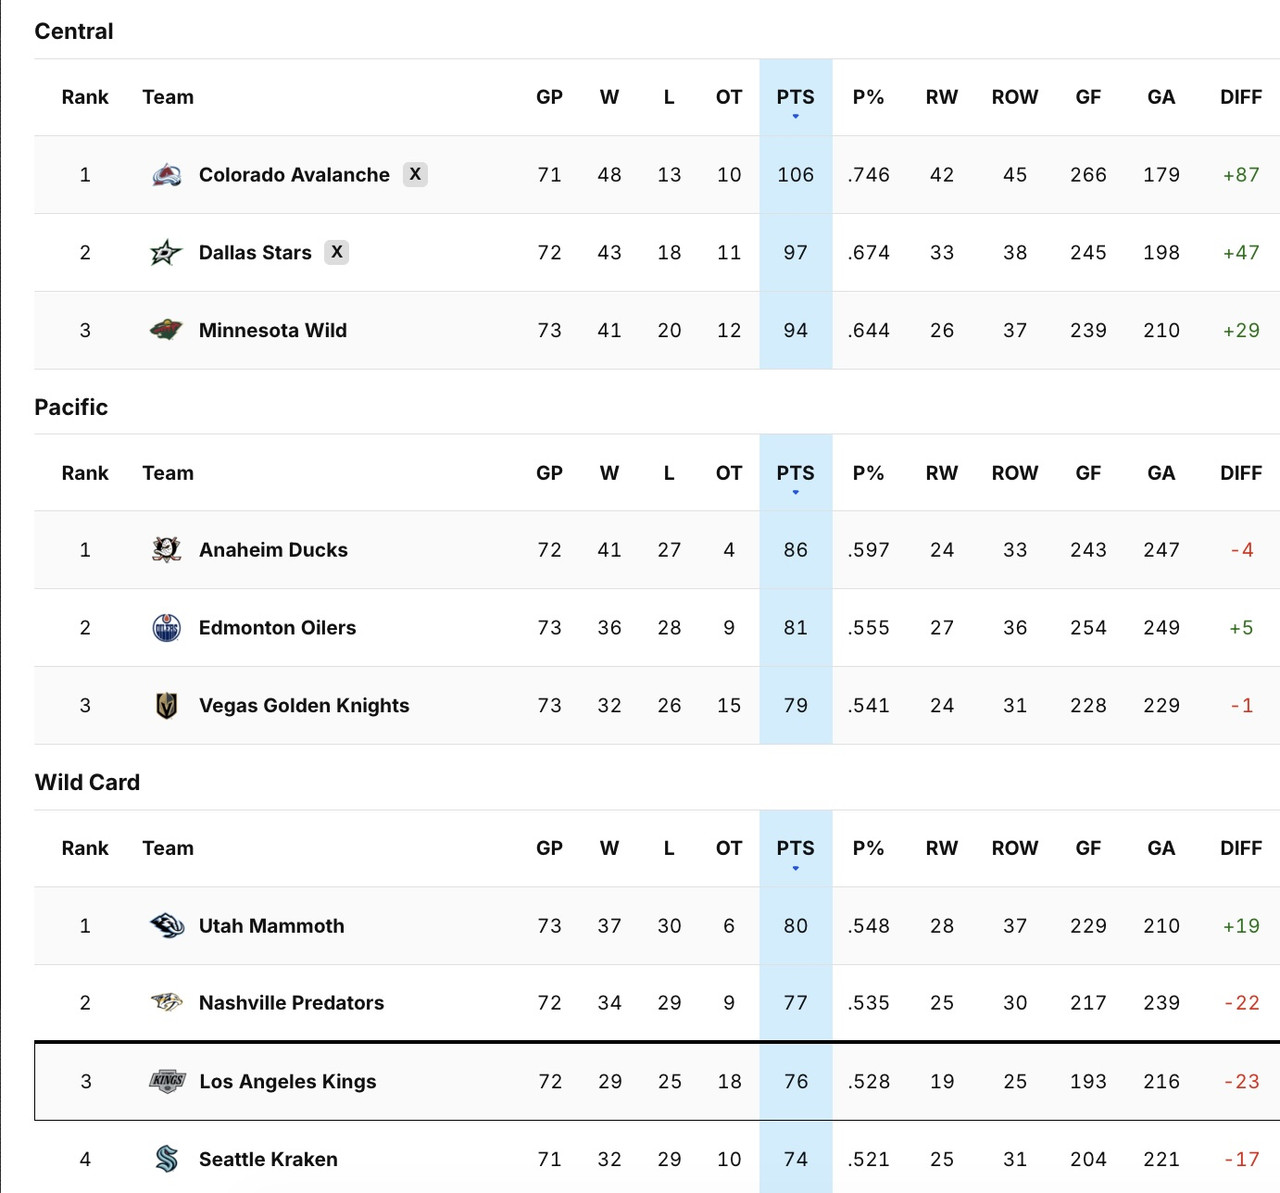Click the highlighted PTS column for Edmonton Oilers
Viewport: 1280px width, 1193px height.
point(796,627)
